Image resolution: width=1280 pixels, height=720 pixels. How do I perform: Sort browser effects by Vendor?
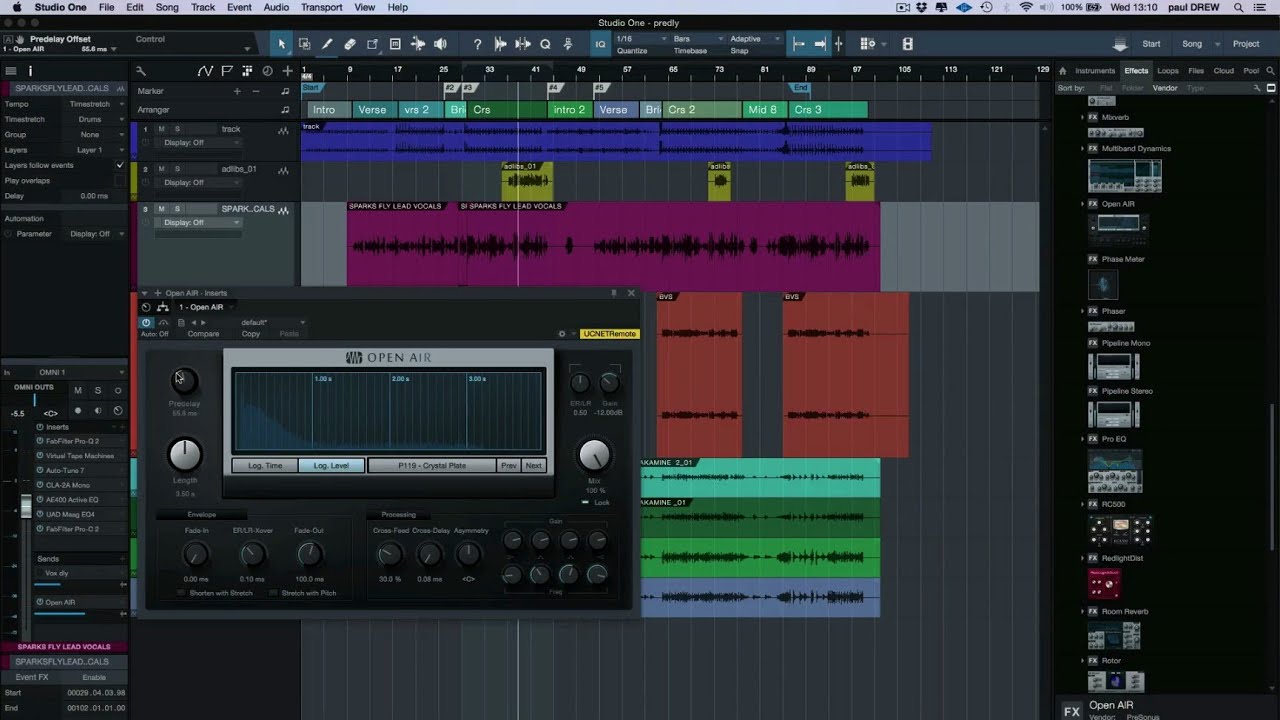coord(1165,88)
